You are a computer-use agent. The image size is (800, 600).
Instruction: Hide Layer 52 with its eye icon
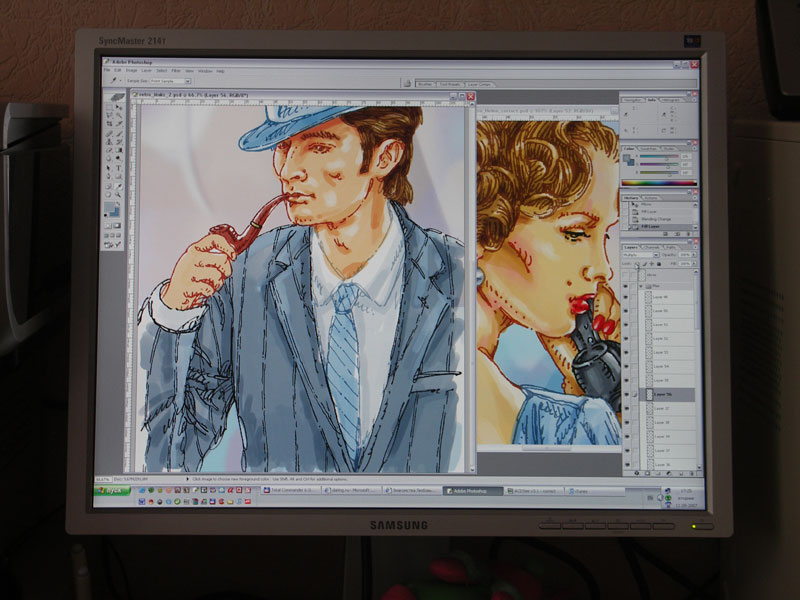click(x=627, y=338)
